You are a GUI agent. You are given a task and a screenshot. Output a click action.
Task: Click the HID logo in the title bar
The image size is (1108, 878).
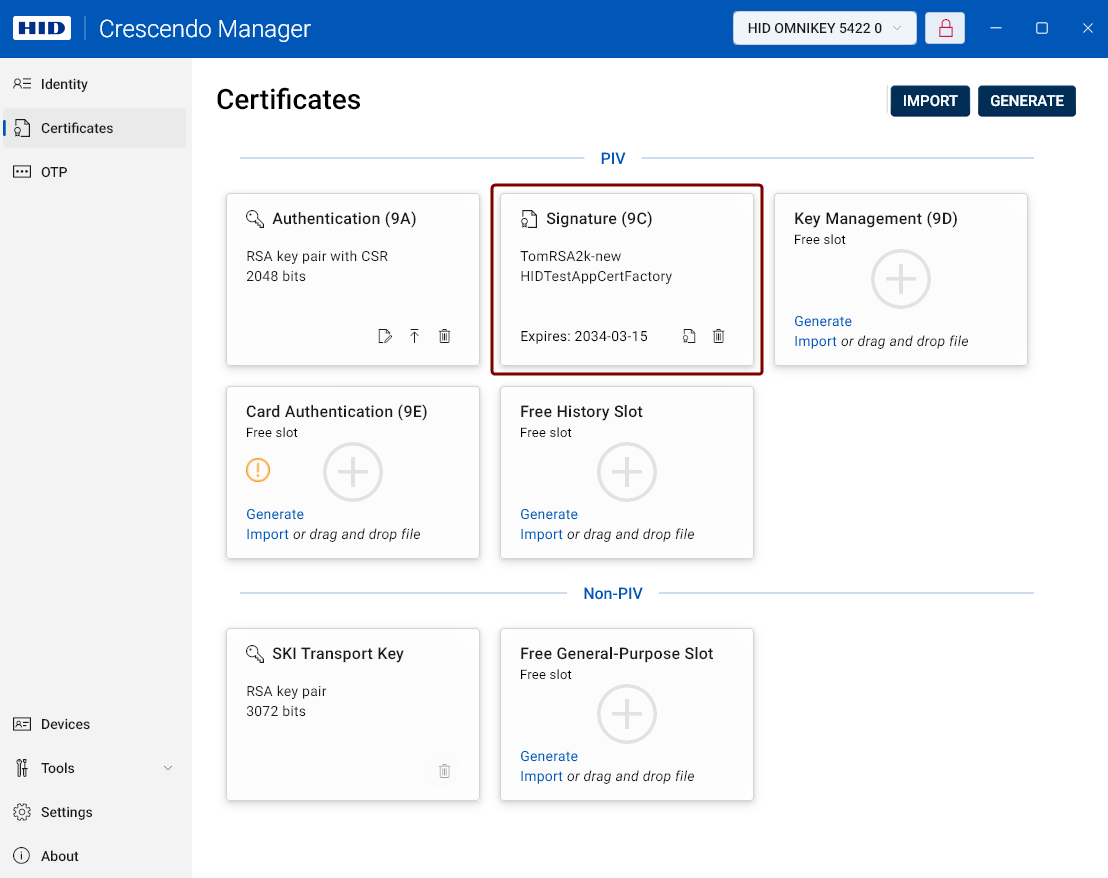pos(42,28)
